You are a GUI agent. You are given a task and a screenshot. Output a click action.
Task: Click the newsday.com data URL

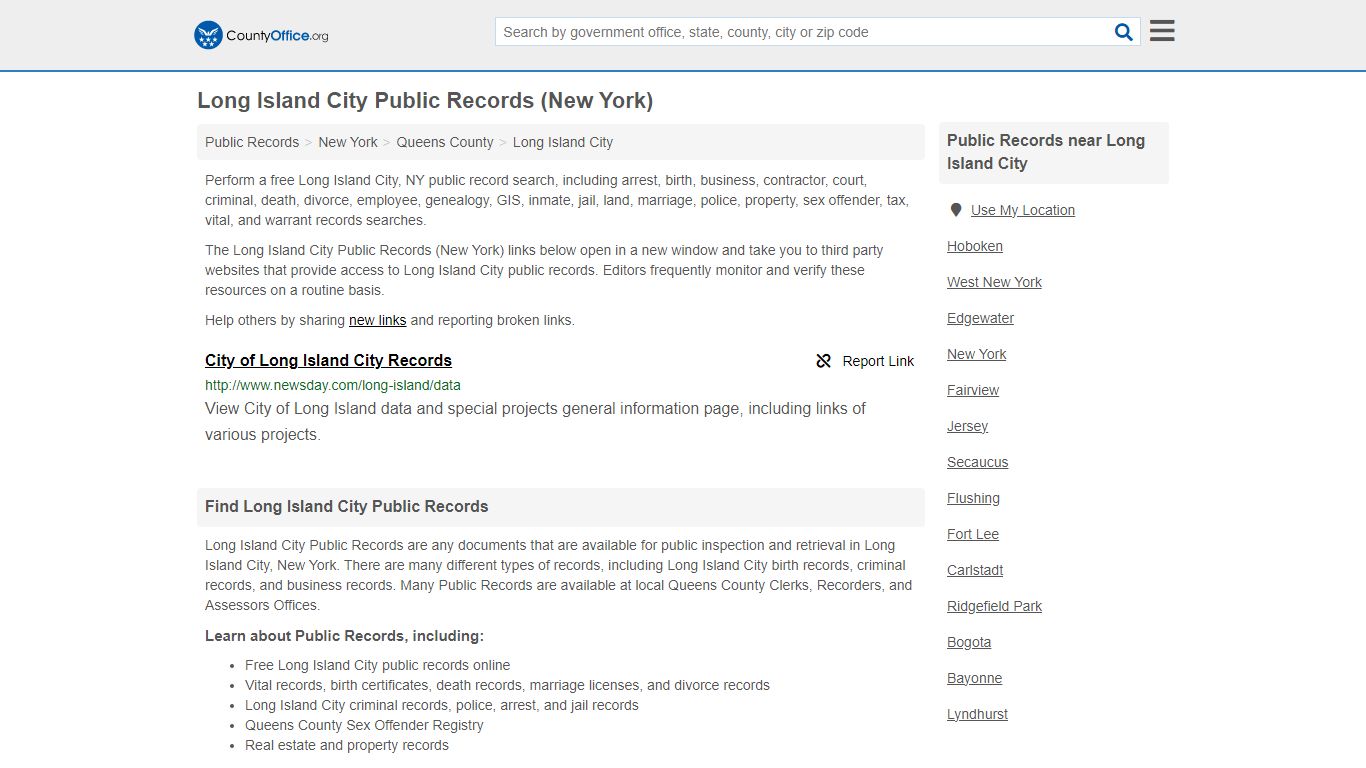coord(333,385)
